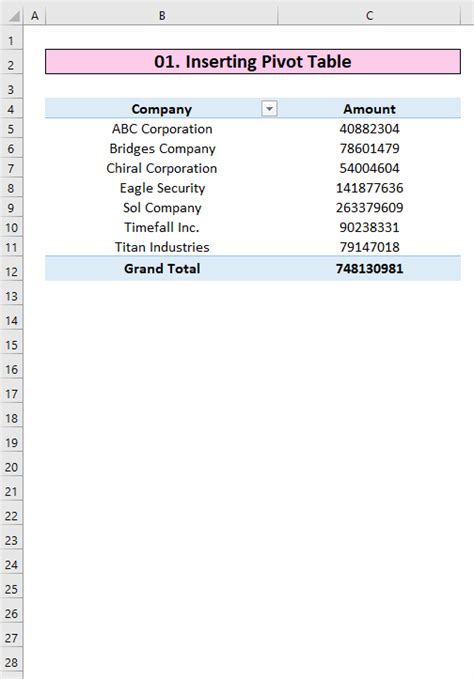Select the amount 90238331
The width and height of the screenshot is (474, 679).
[369, 227]
